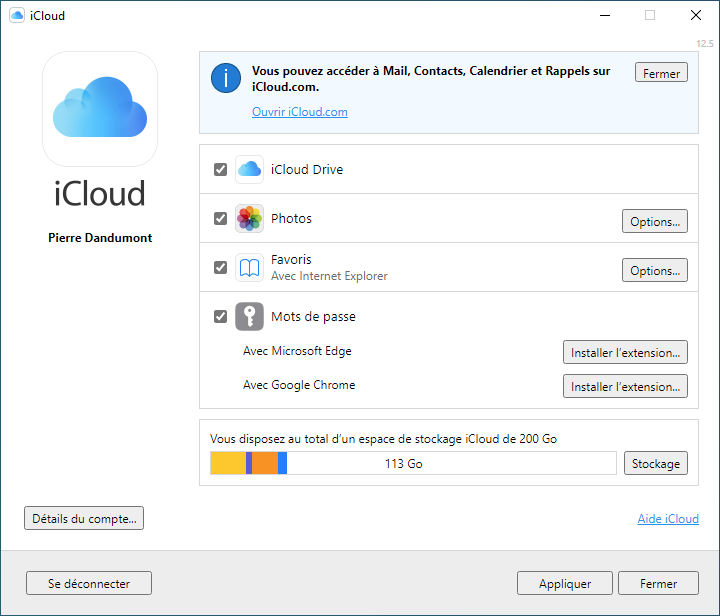The width and height of the screenshot is (720, 616).
Task: Open Options for Photos
Action: tap(655, 221)
